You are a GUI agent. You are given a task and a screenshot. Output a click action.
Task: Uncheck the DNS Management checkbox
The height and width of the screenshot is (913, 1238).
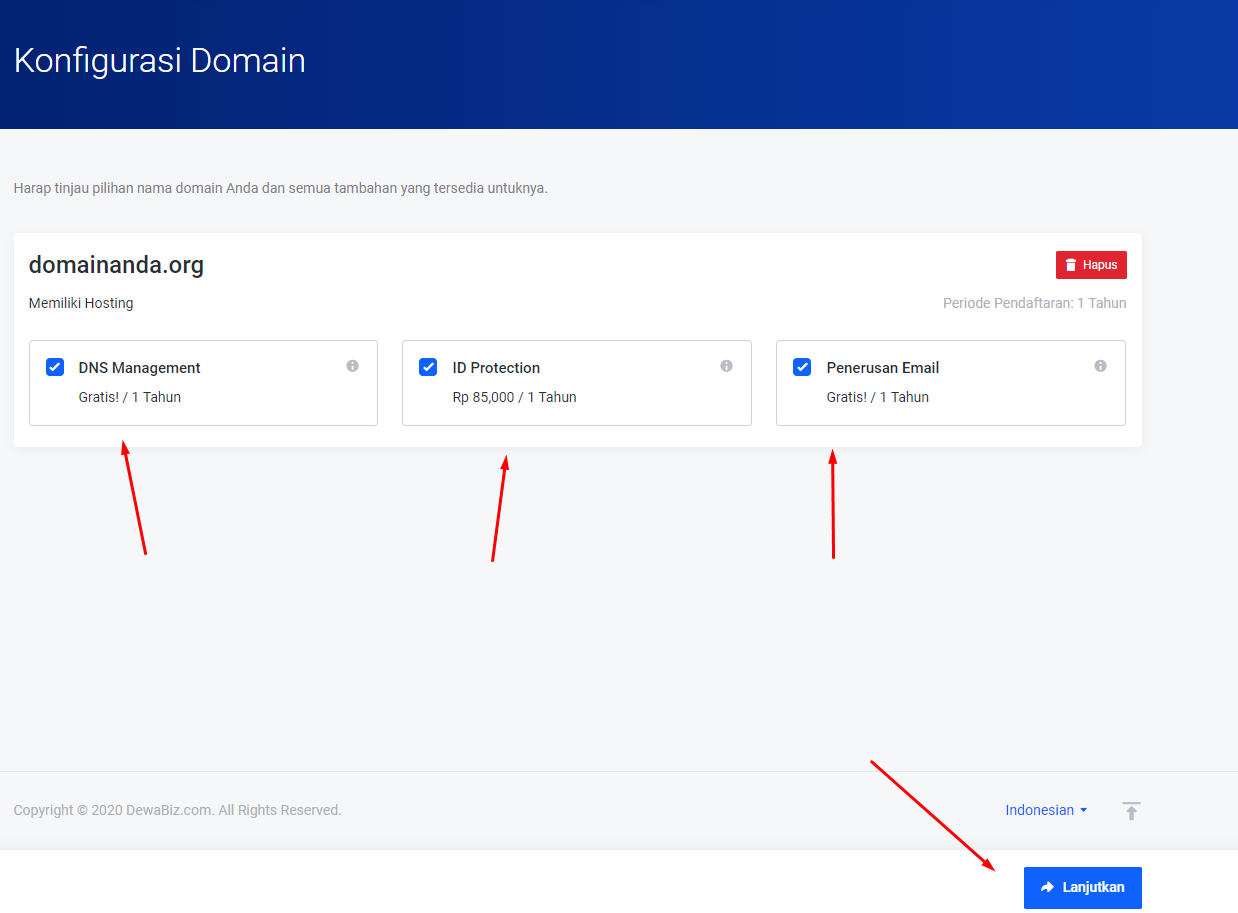(x=55, y=367)
